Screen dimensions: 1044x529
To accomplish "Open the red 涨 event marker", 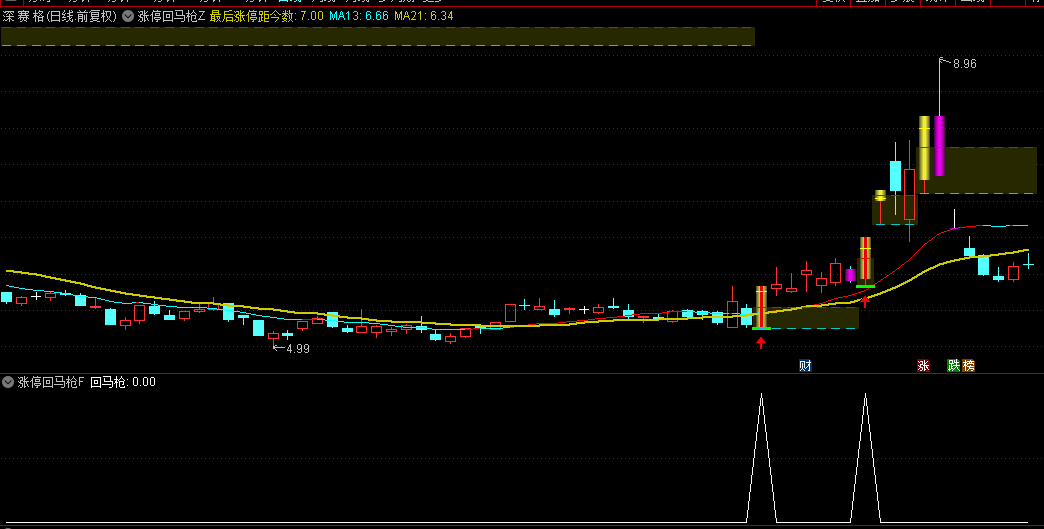I will 923,365.
